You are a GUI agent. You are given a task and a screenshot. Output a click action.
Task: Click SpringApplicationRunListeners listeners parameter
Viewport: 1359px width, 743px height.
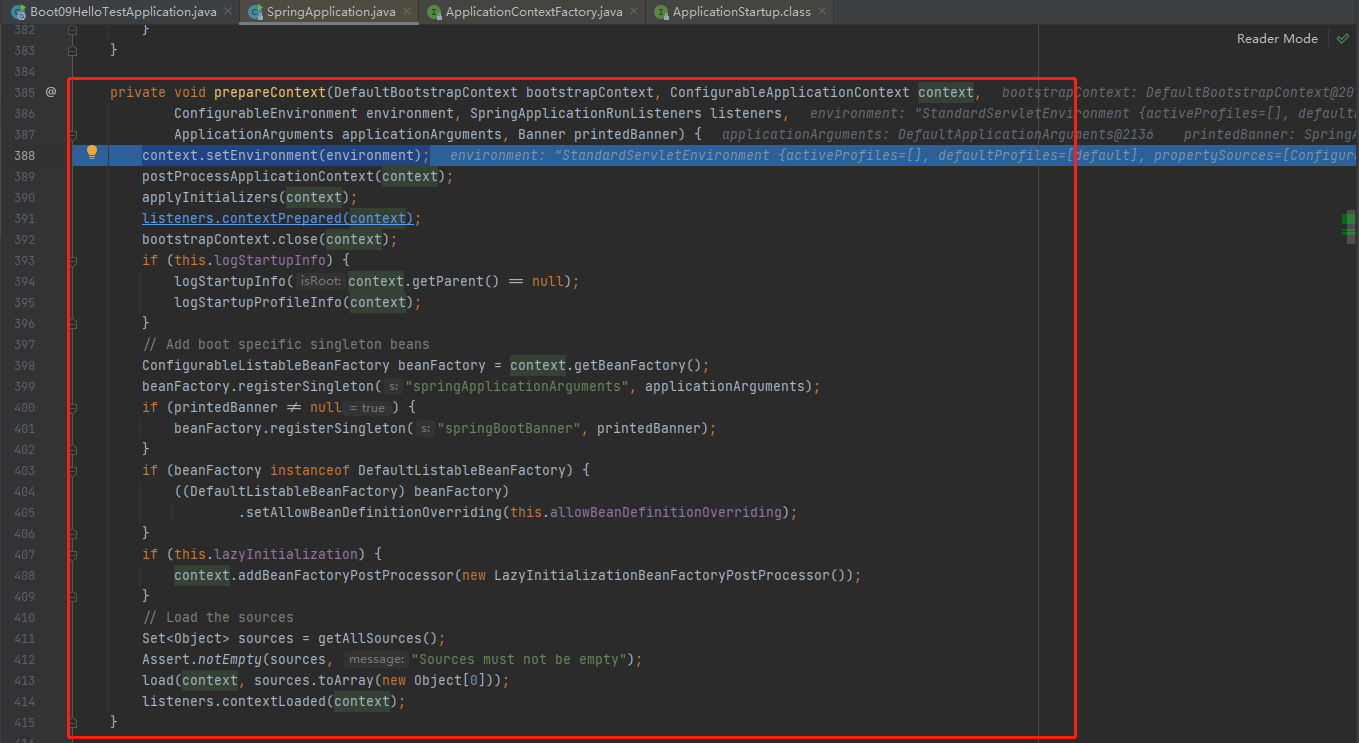[x=625, y=113]
